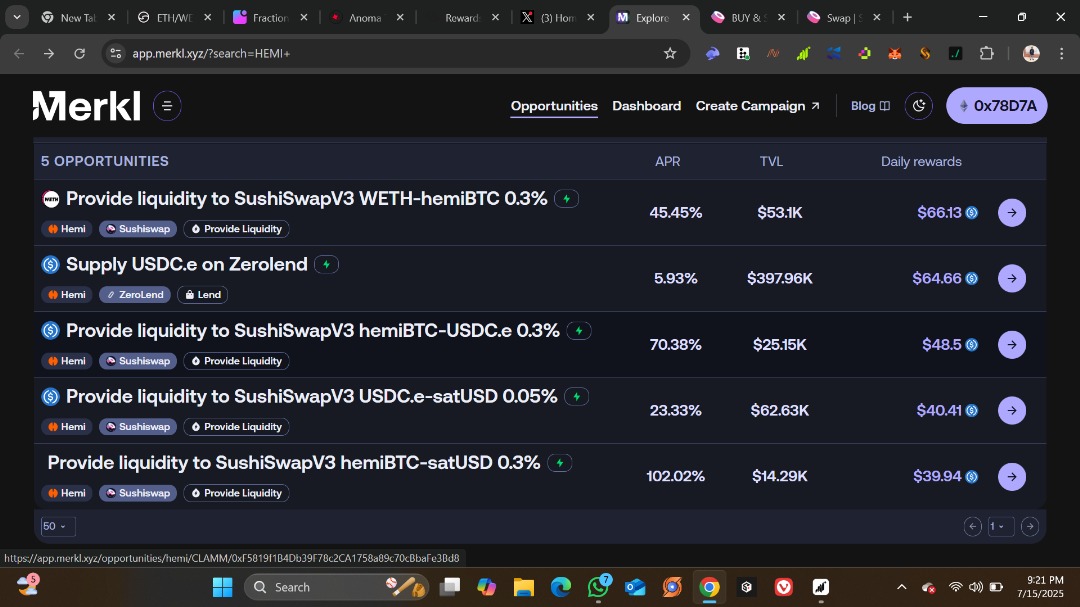Viewport: 1080px width, 607px height.
Task: Select Lend tag in Zerolend row
Action: pyautogui.click(x=202, y=295)
